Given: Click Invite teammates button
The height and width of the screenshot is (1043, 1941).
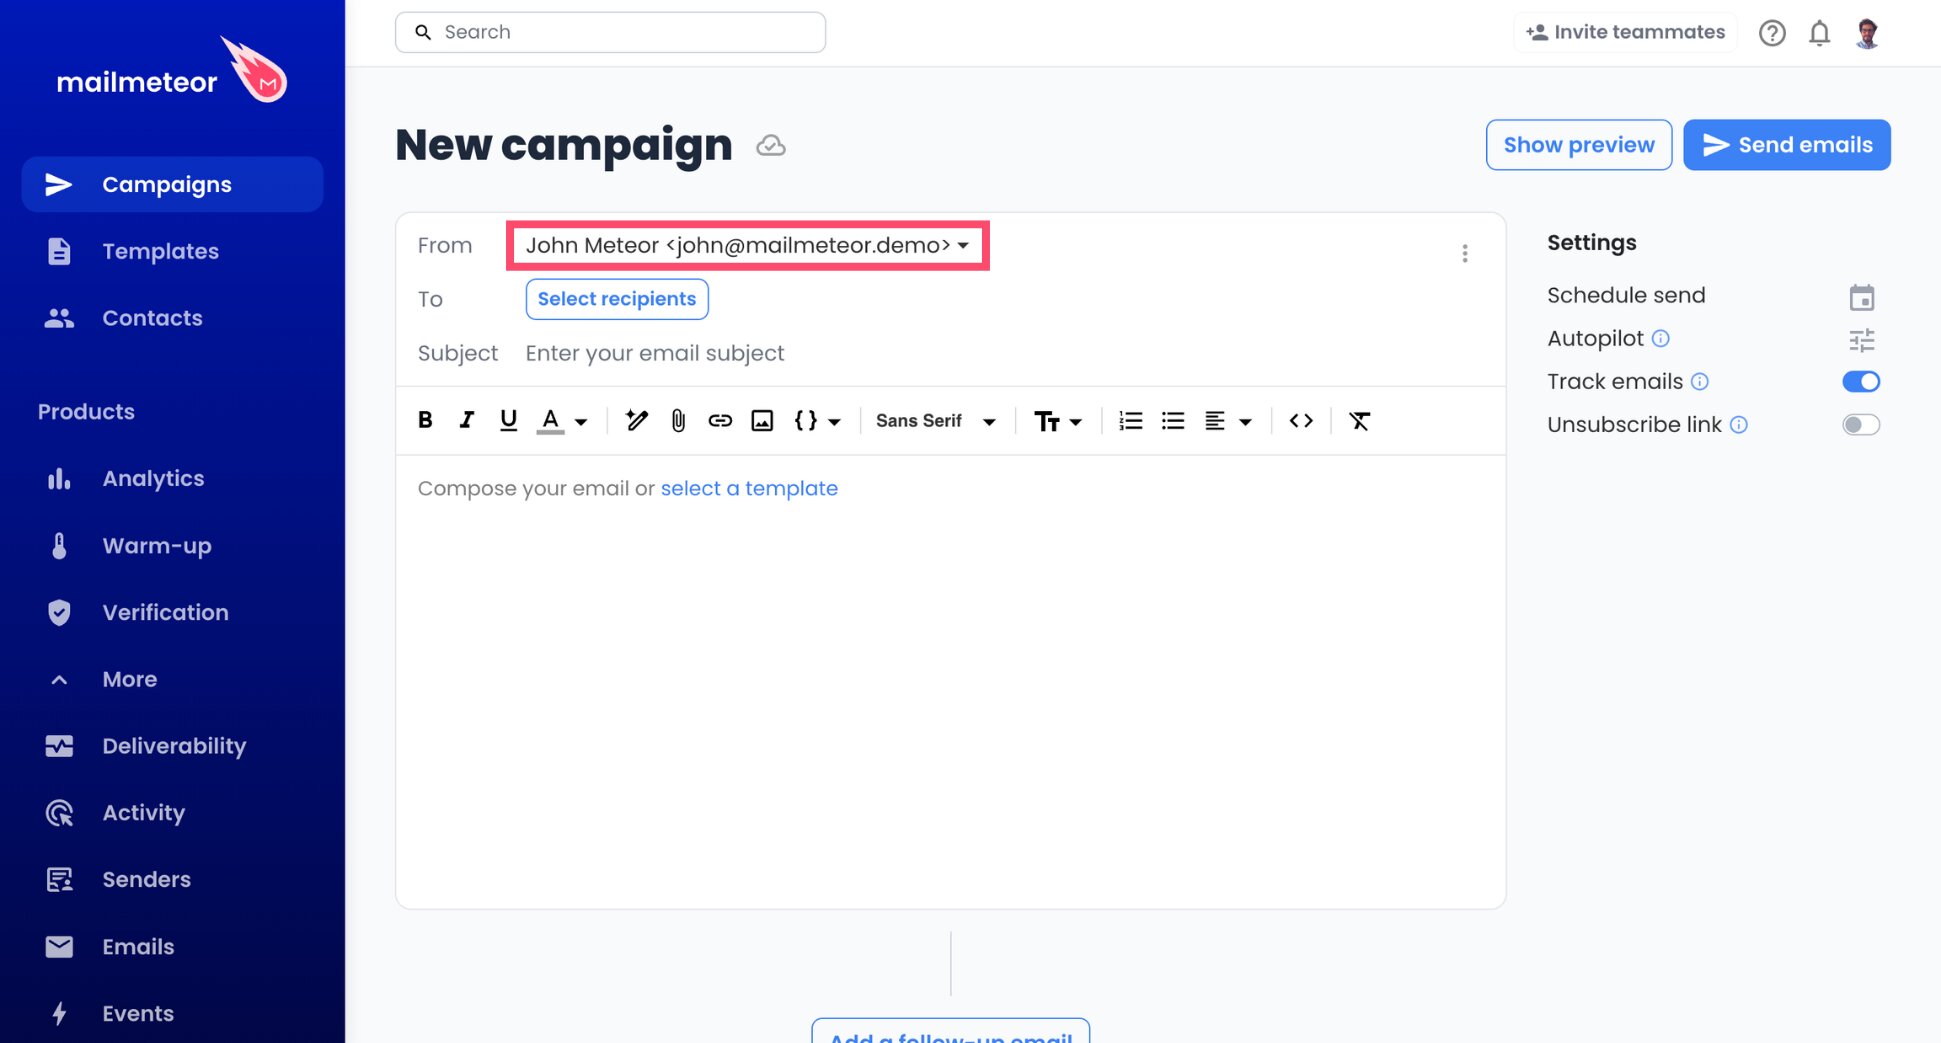Looking at the screenshot, I should click(1625, 32).
